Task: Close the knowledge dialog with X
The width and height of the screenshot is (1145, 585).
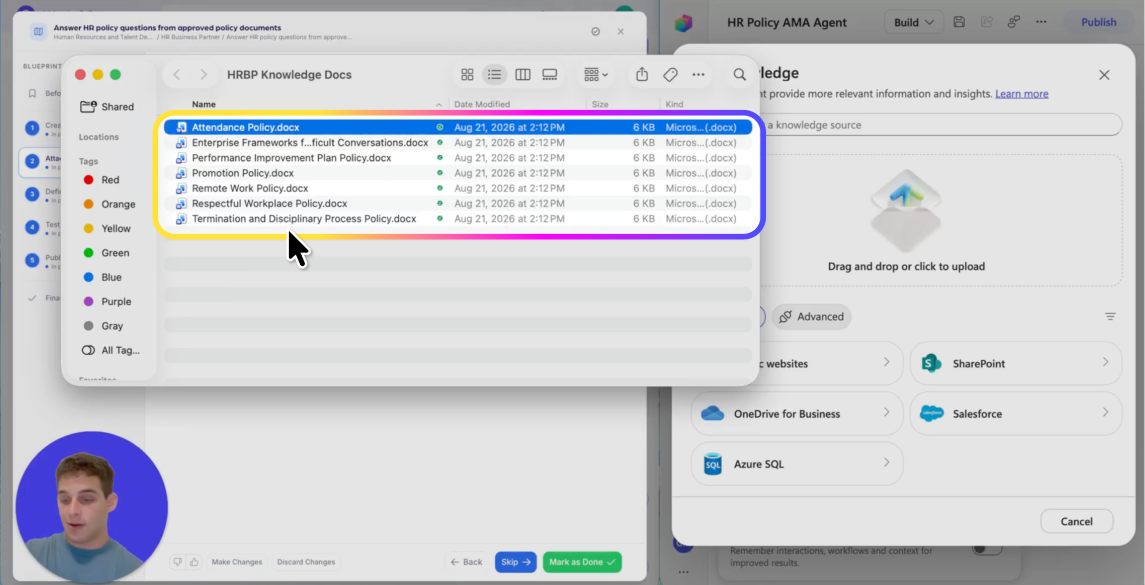Action: pos(1104,75)
